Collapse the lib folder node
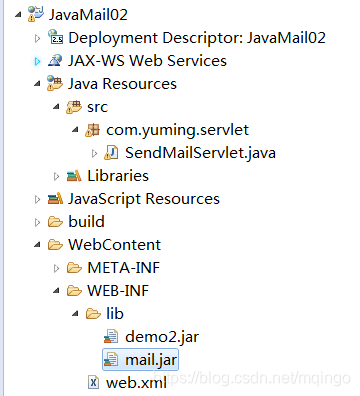This screenshot has height=396, width=360. (x=75, y=314)
